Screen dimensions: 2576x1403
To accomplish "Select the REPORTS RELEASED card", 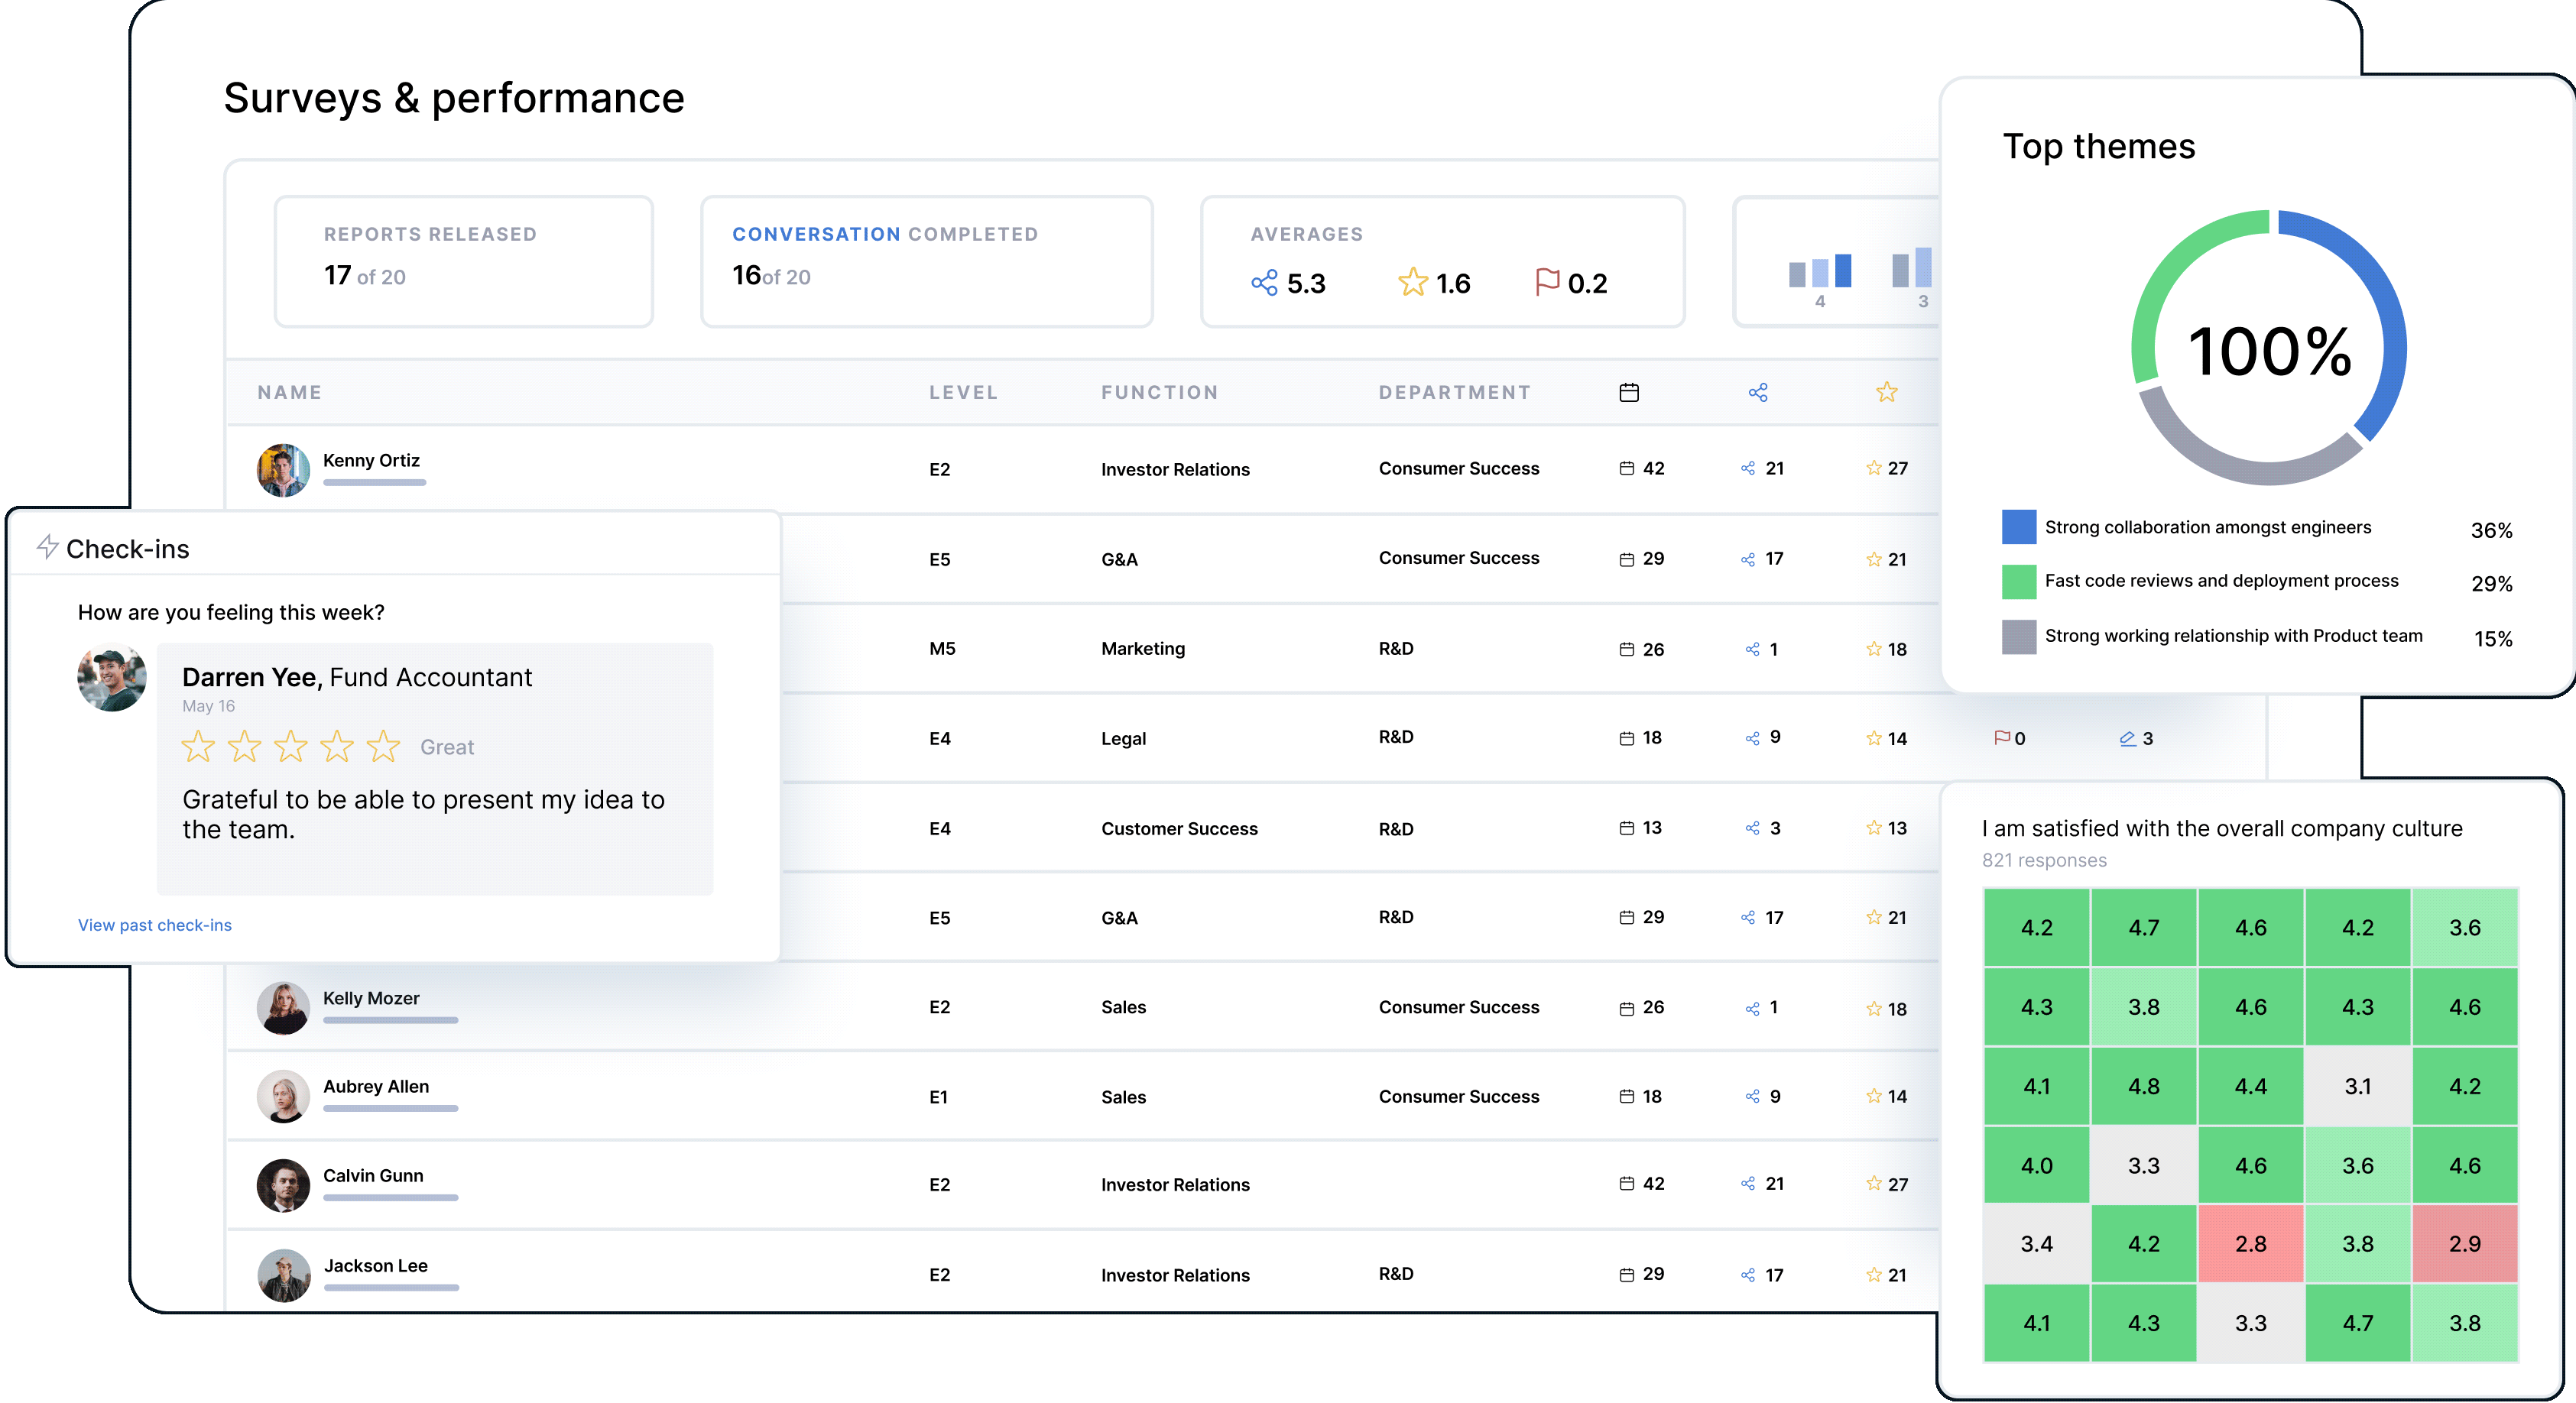I will coord(463,261).
